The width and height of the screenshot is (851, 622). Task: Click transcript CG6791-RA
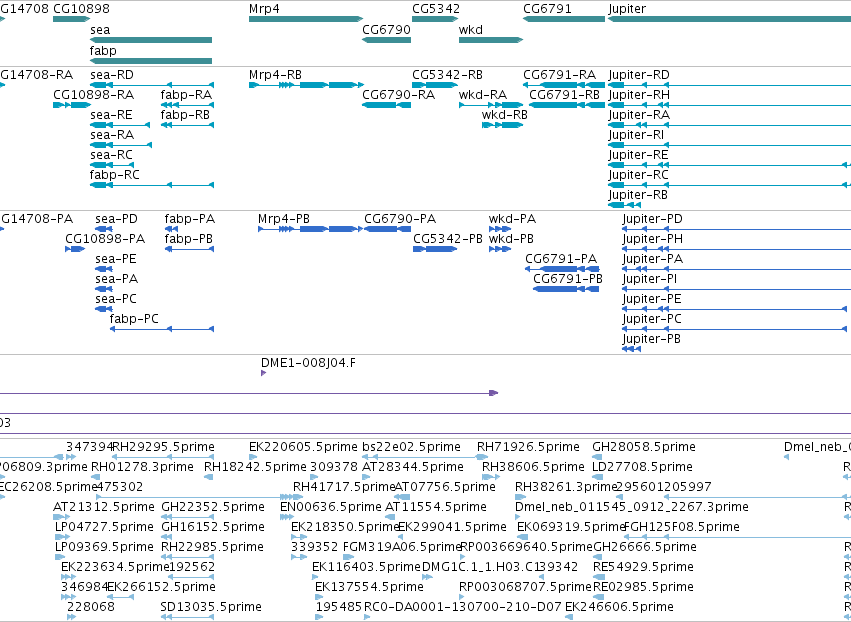[560, 75]
